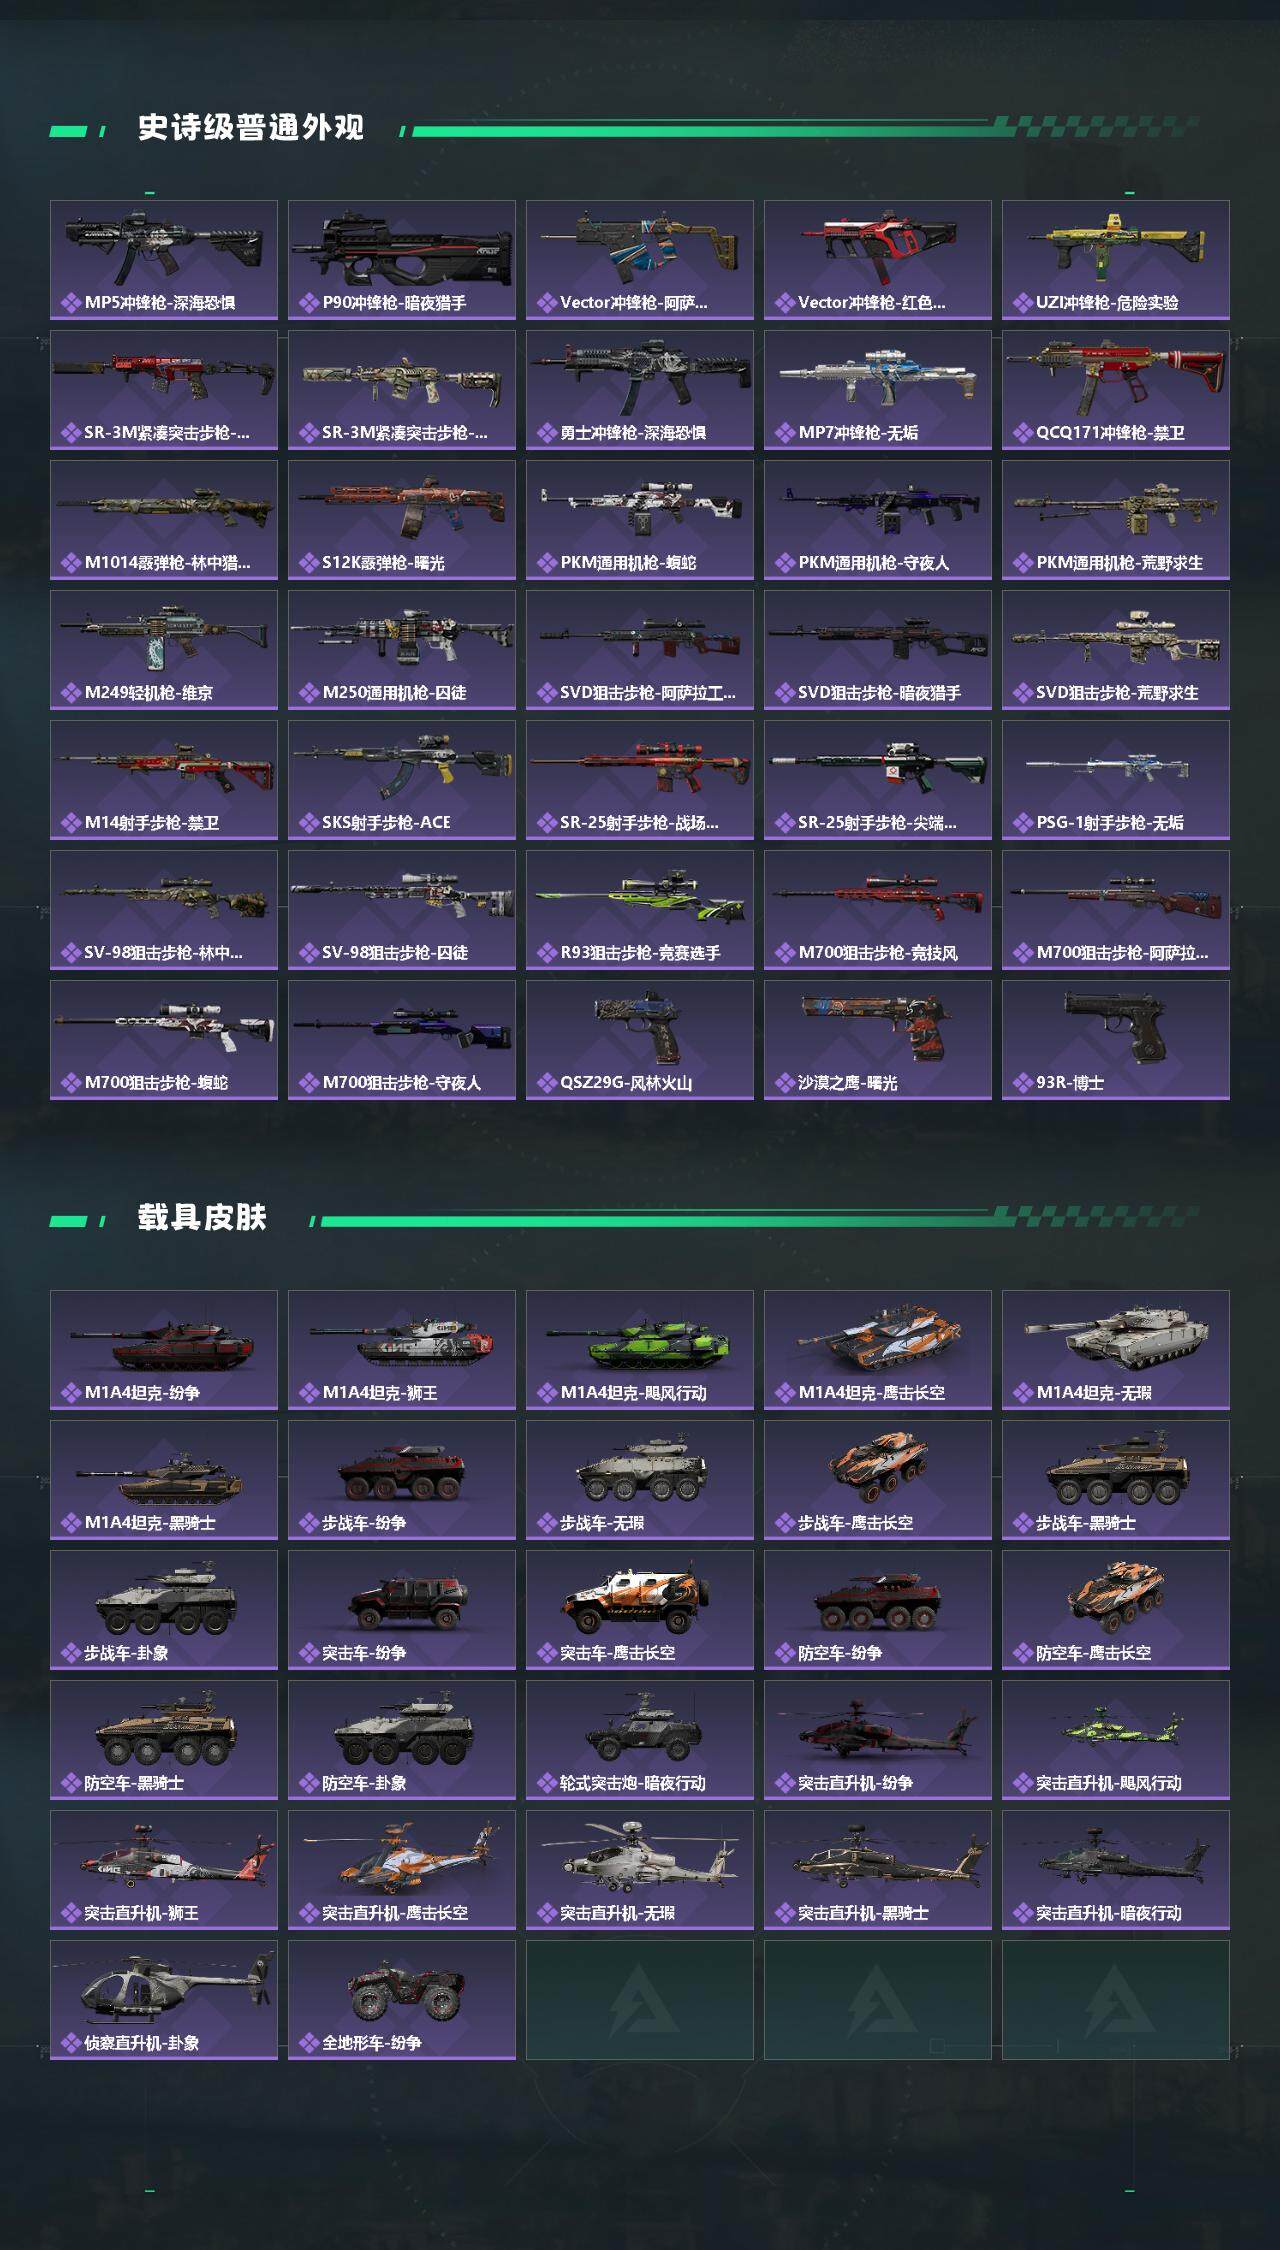This screenshot has height=2250, width=1280.
Task: Pick the 93R-博士 pistol skin
Action: click(1116, 1040)
